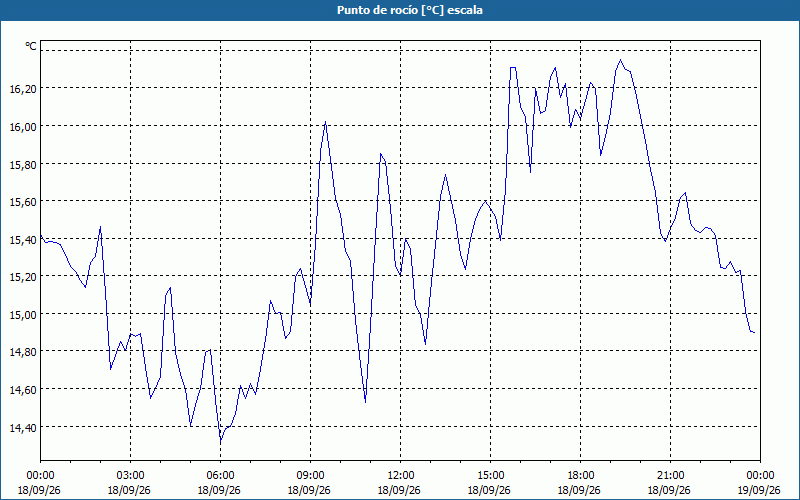Click the 18/09/26 date under 21:00
800x500 pixels.
669,490
